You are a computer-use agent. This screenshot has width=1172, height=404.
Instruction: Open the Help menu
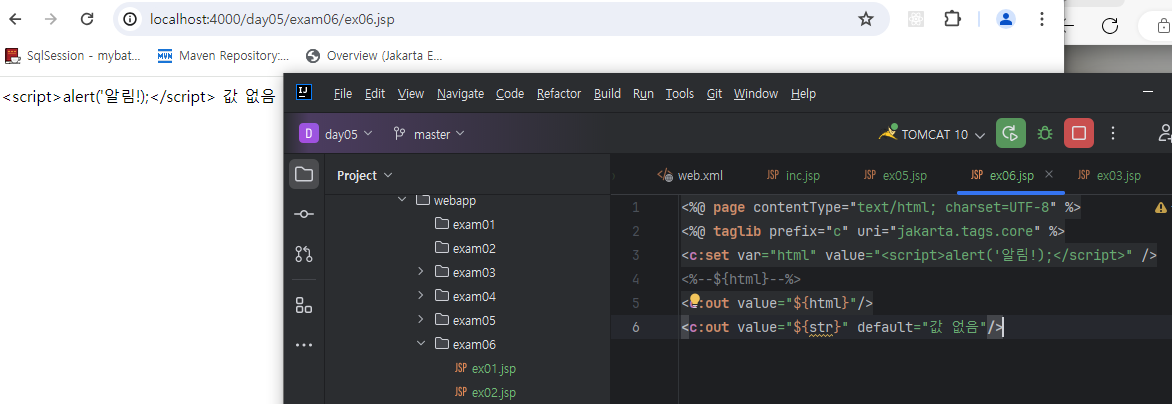tap(803, 93)
